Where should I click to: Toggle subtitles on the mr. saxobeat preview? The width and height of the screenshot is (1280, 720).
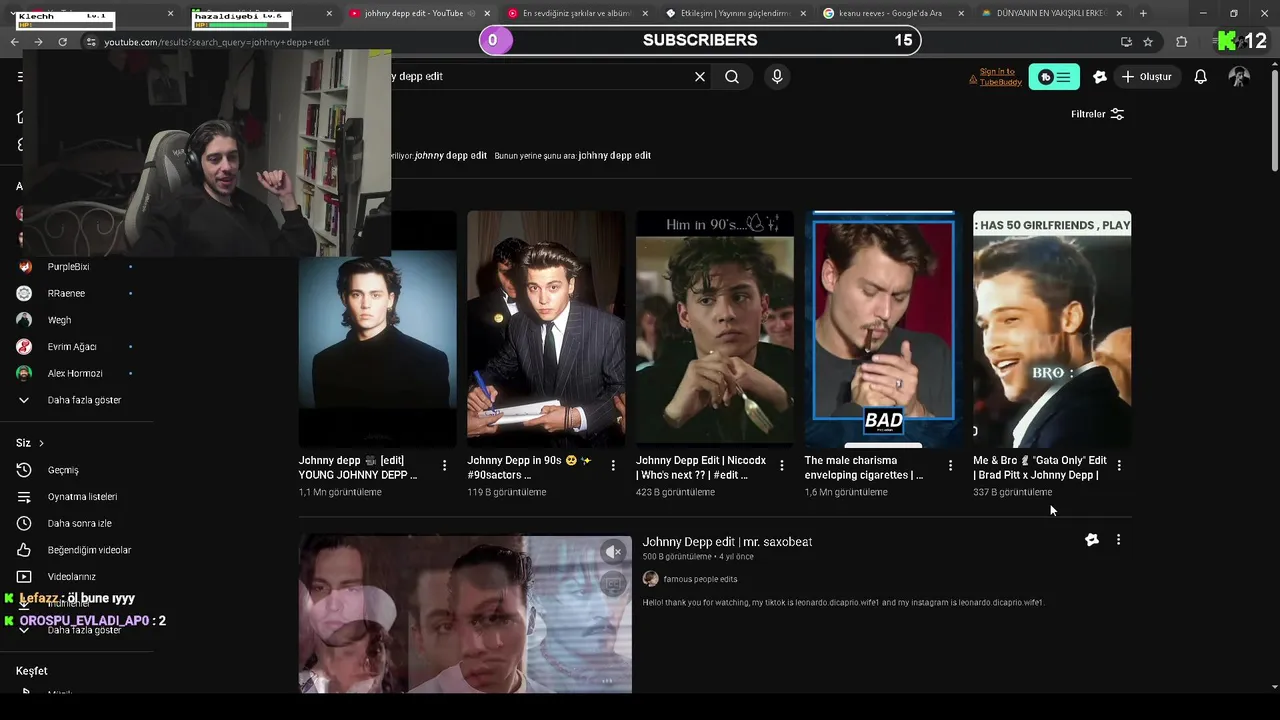[x=613, y=583]
